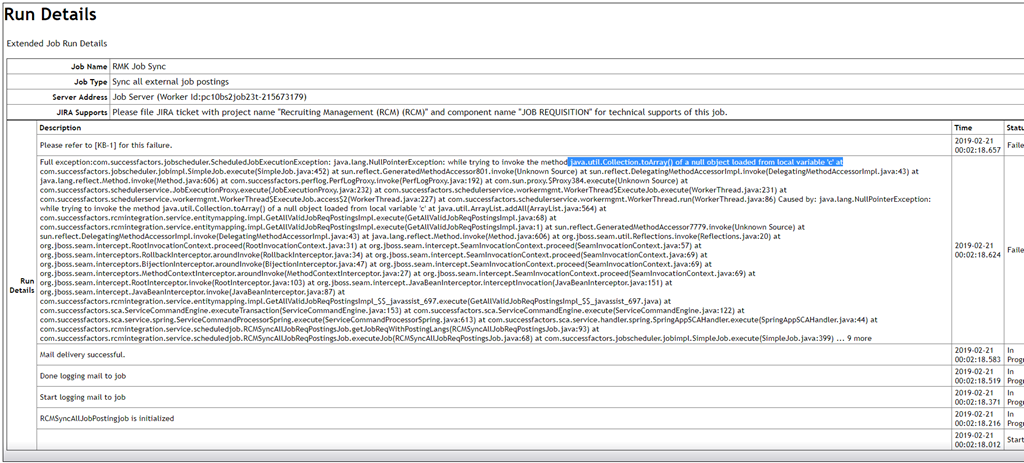Click the timestamp 00:02:18.624

click(978, 255)
